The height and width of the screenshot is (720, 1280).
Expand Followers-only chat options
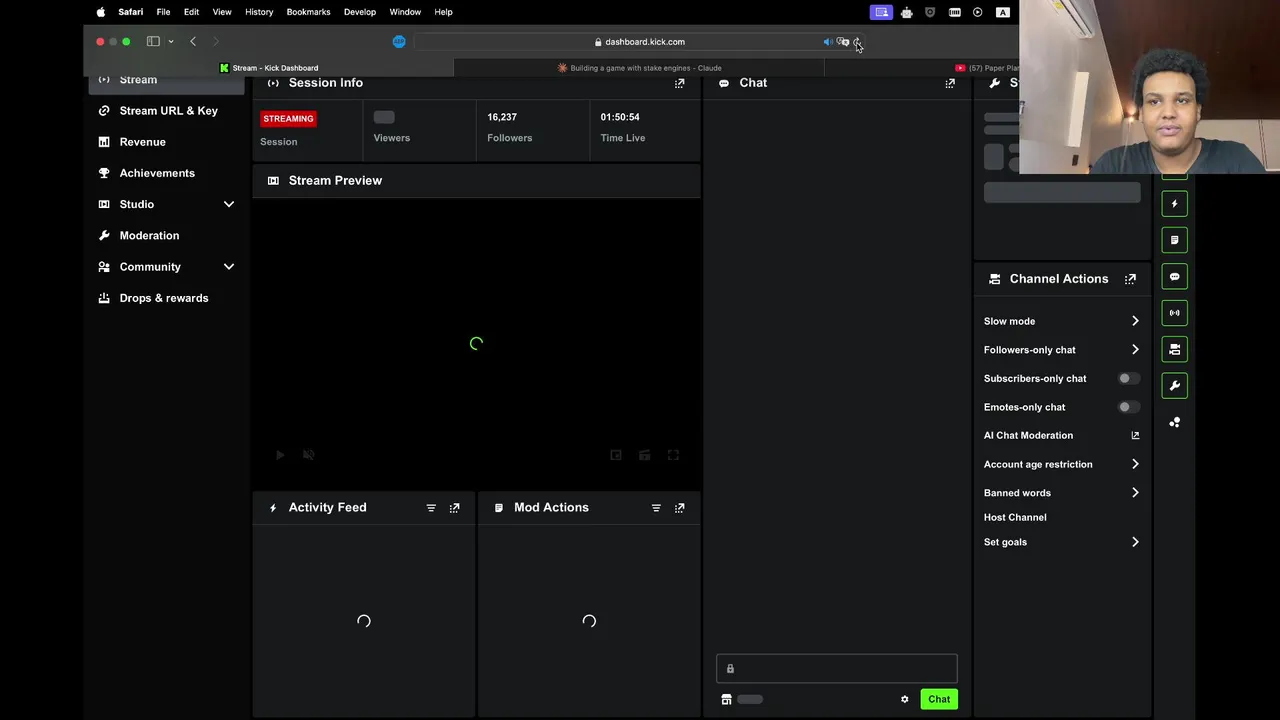[x=1135, y=350]
